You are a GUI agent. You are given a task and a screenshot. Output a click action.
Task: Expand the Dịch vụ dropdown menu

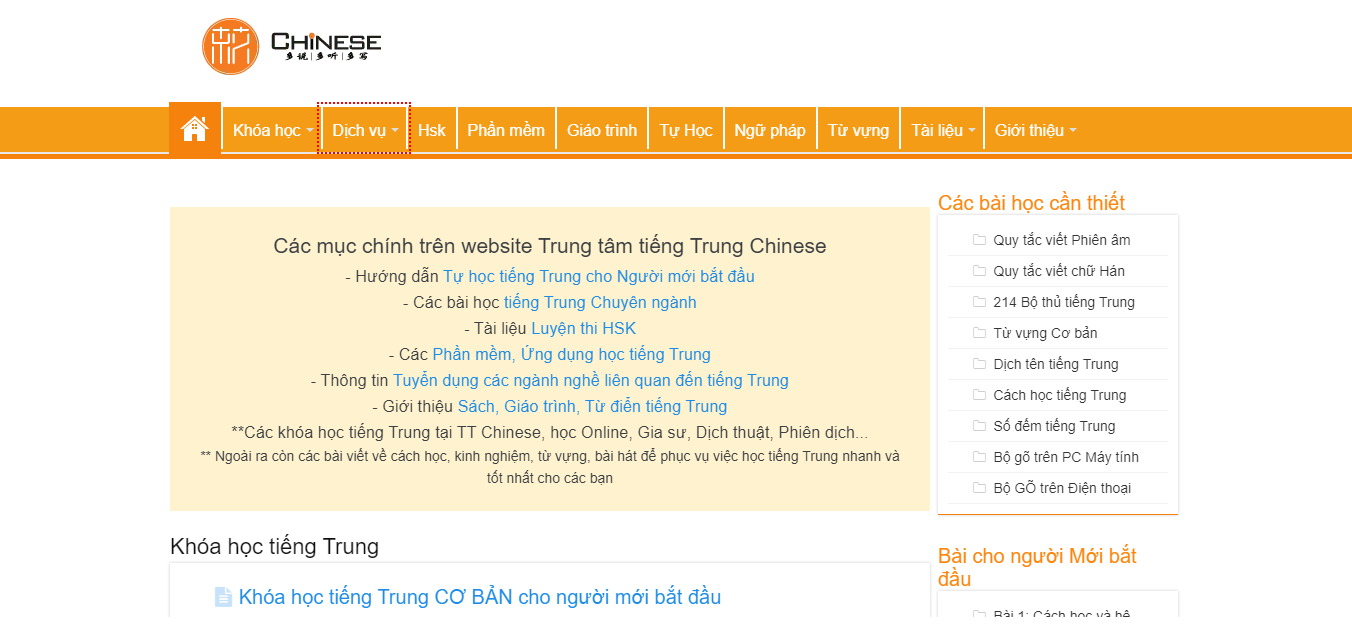pyautogui.click(x=364, y=130)
